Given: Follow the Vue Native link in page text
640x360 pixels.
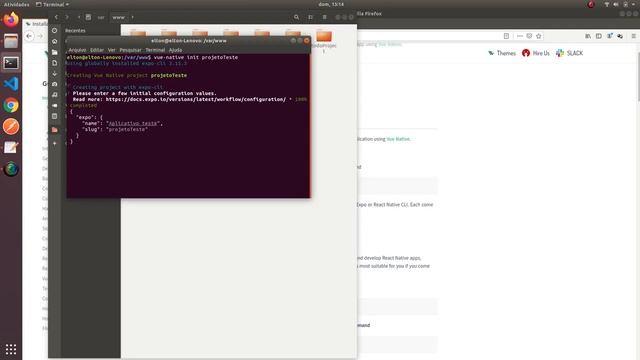Looking at the screenshot, I should point(398,139).
